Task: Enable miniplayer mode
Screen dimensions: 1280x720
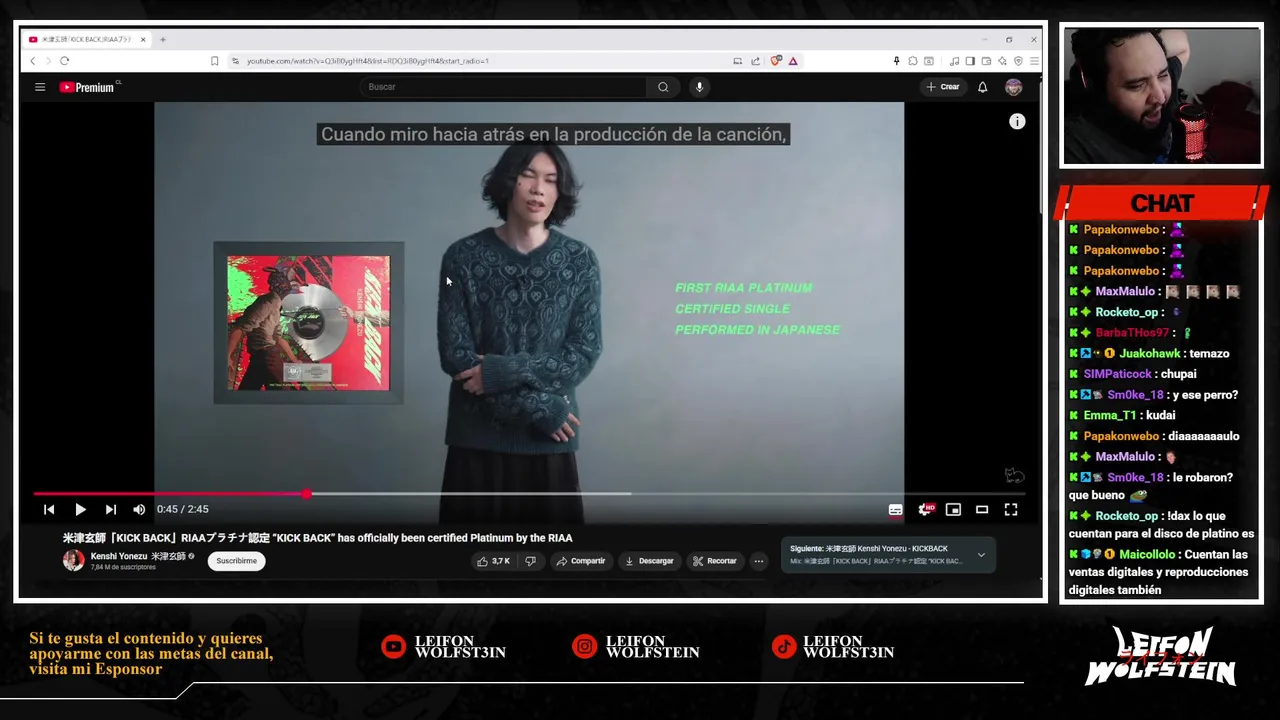Action: pos(953,510)
